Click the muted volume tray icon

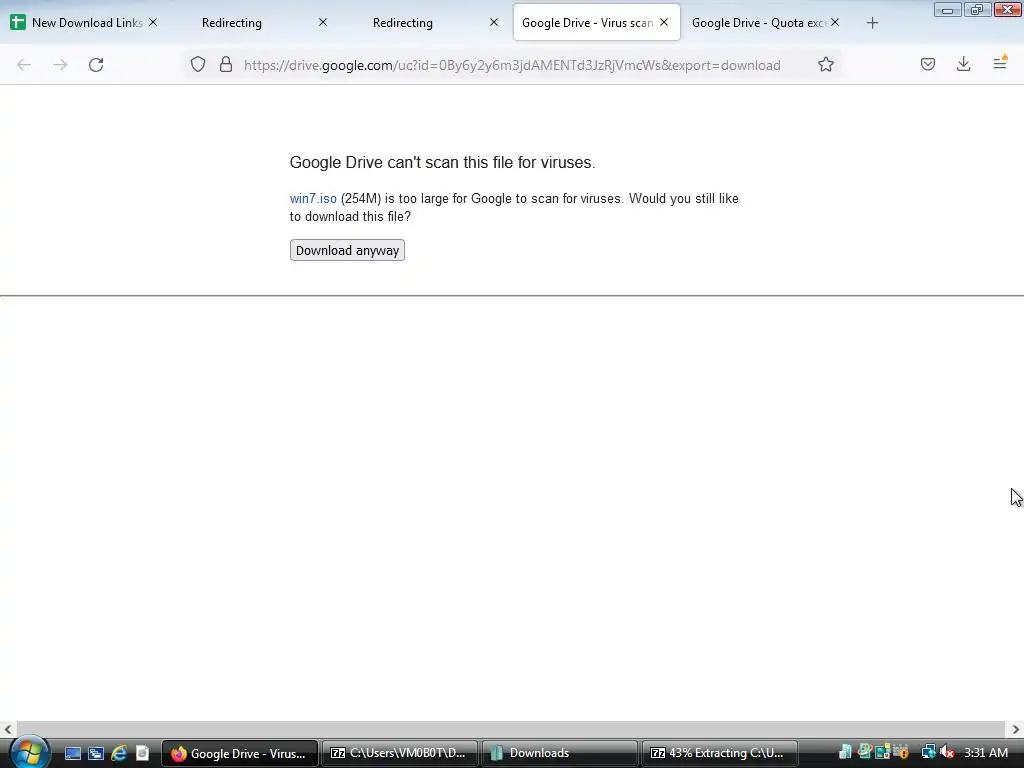pos(948,752)
